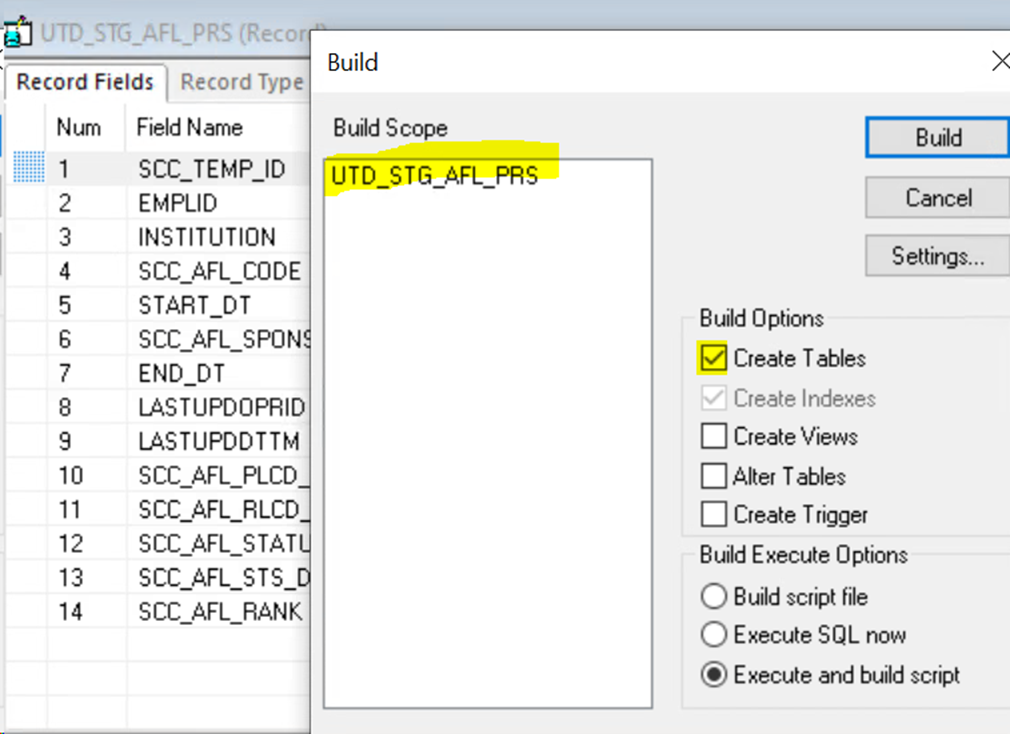Screen dimensions: 1010x734
Task: Select the EMPLID field row
Action: 178,203
